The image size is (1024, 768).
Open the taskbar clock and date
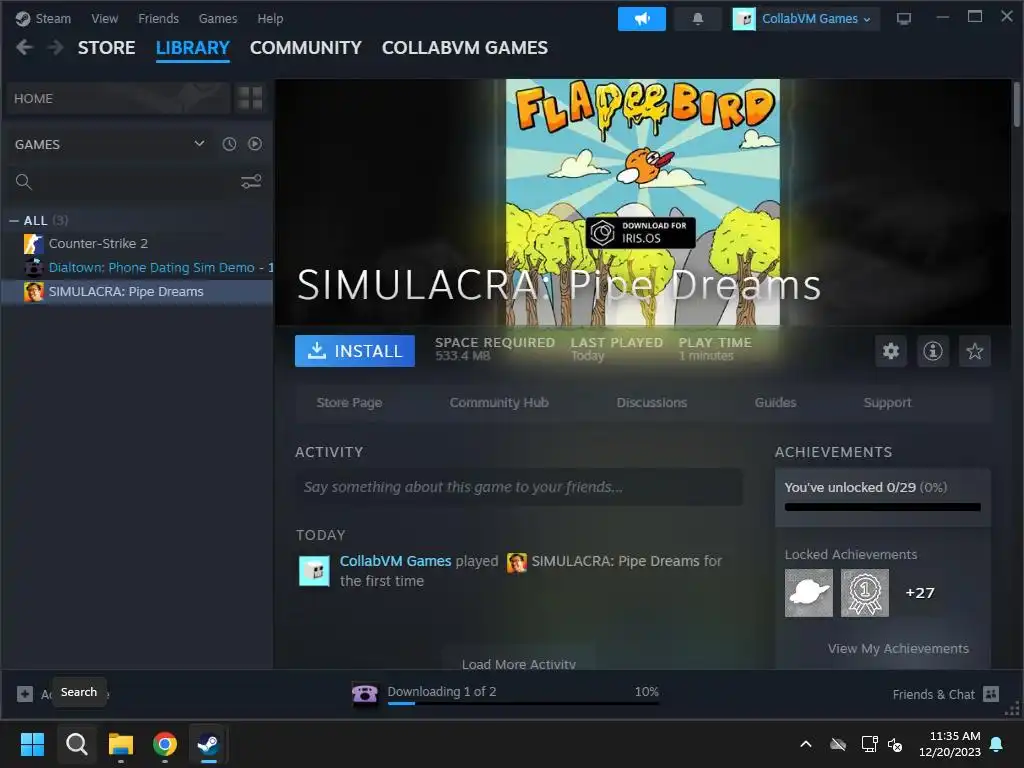950,744
